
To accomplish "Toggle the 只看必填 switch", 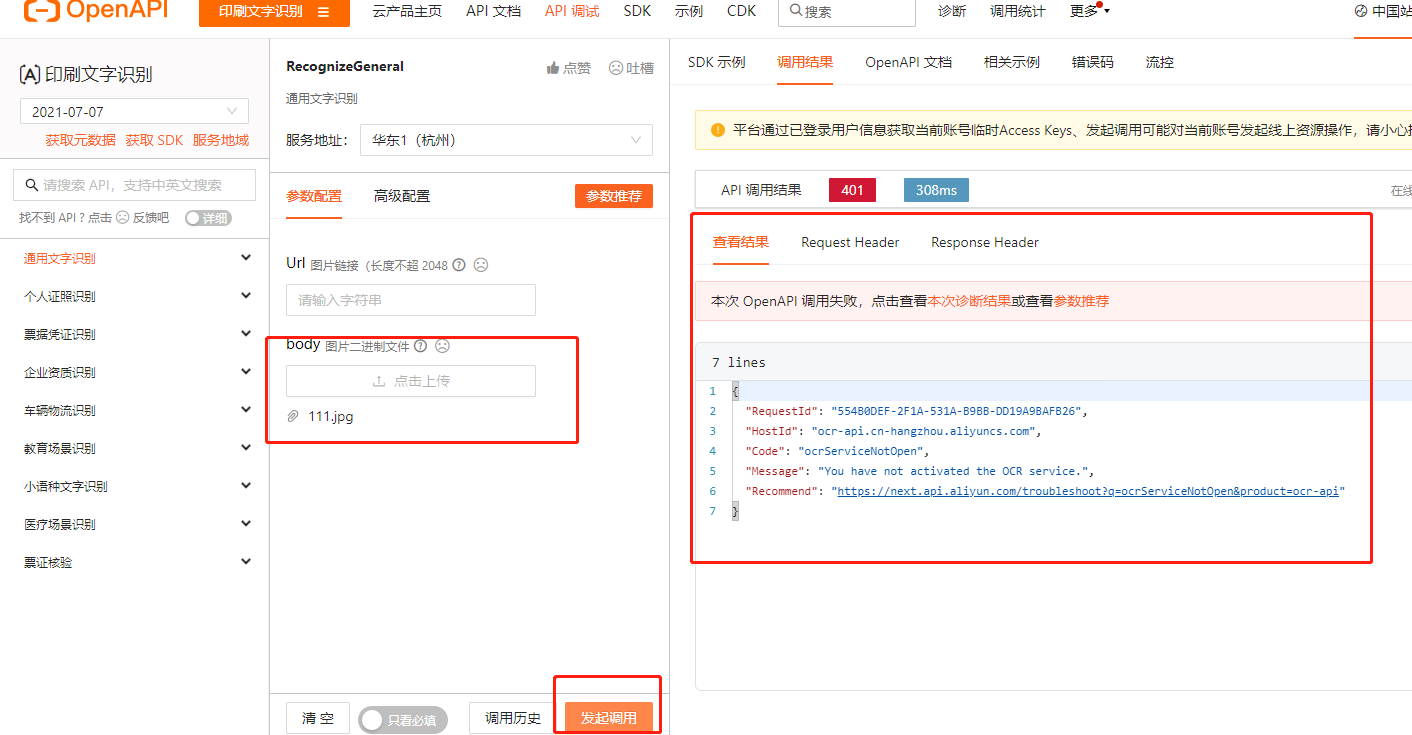I will 403,719.
